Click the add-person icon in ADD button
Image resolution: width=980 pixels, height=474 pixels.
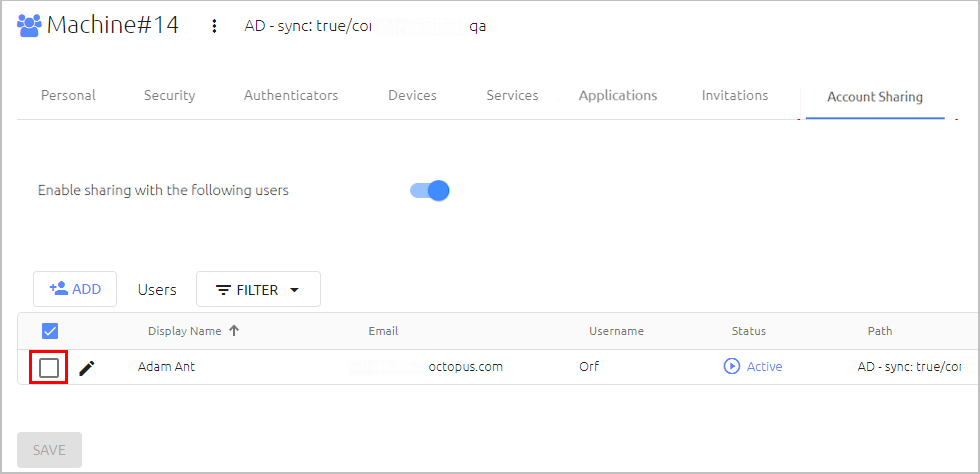(x=59, y=288)
